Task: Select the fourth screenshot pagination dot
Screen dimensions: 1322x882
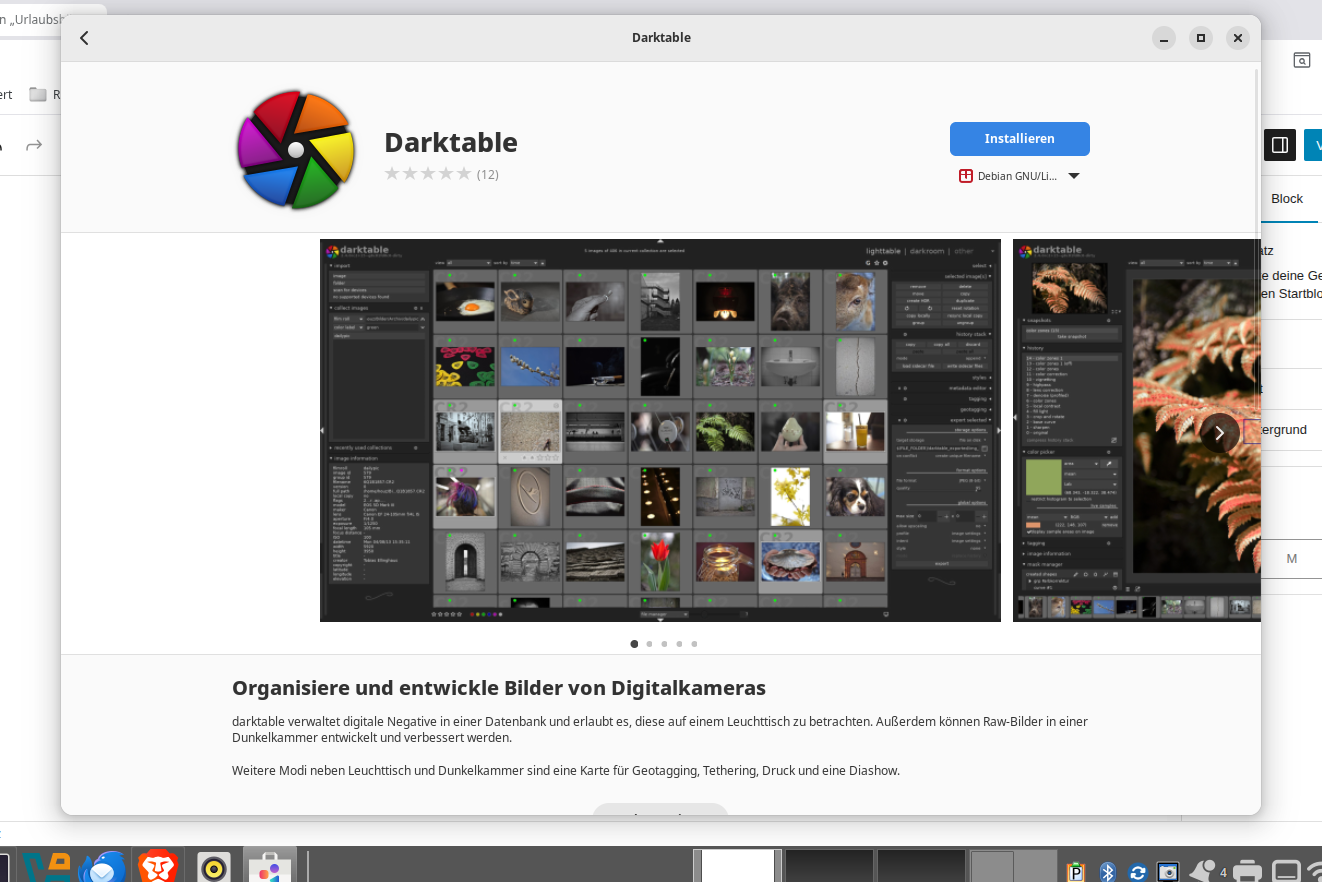Action: (679, 644)
